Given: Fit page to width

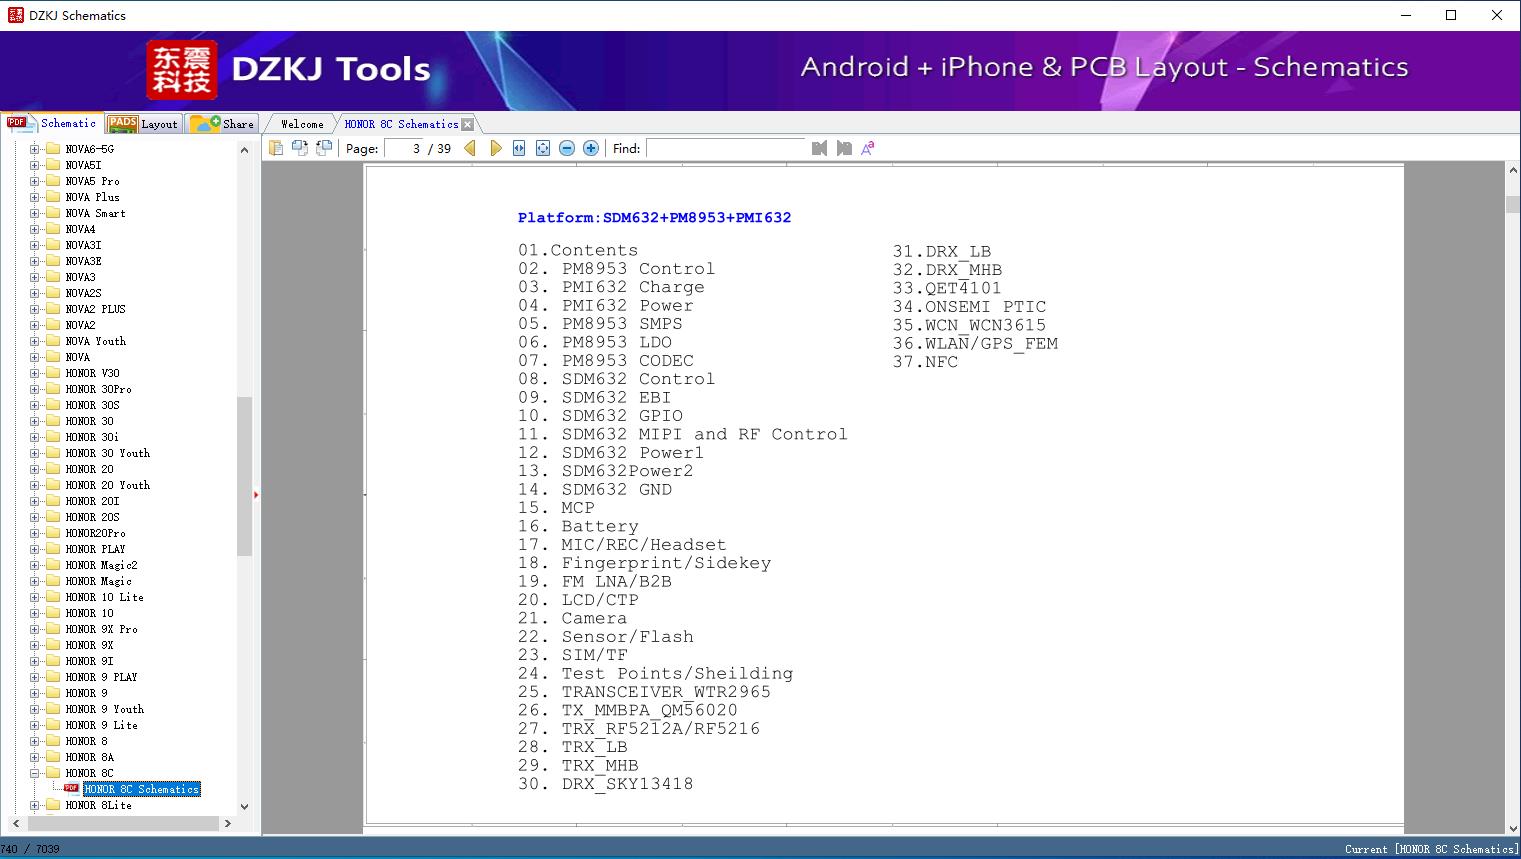Looking at the screenshot, I should coord(519,148).
